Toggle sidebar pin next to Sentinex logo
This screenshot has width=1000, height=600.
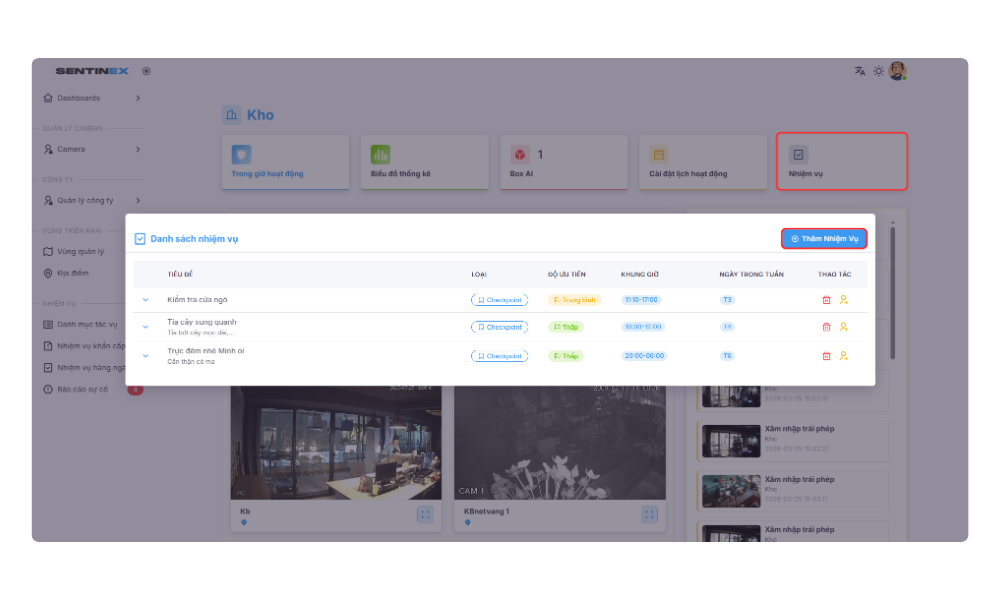tap(146, 71)
